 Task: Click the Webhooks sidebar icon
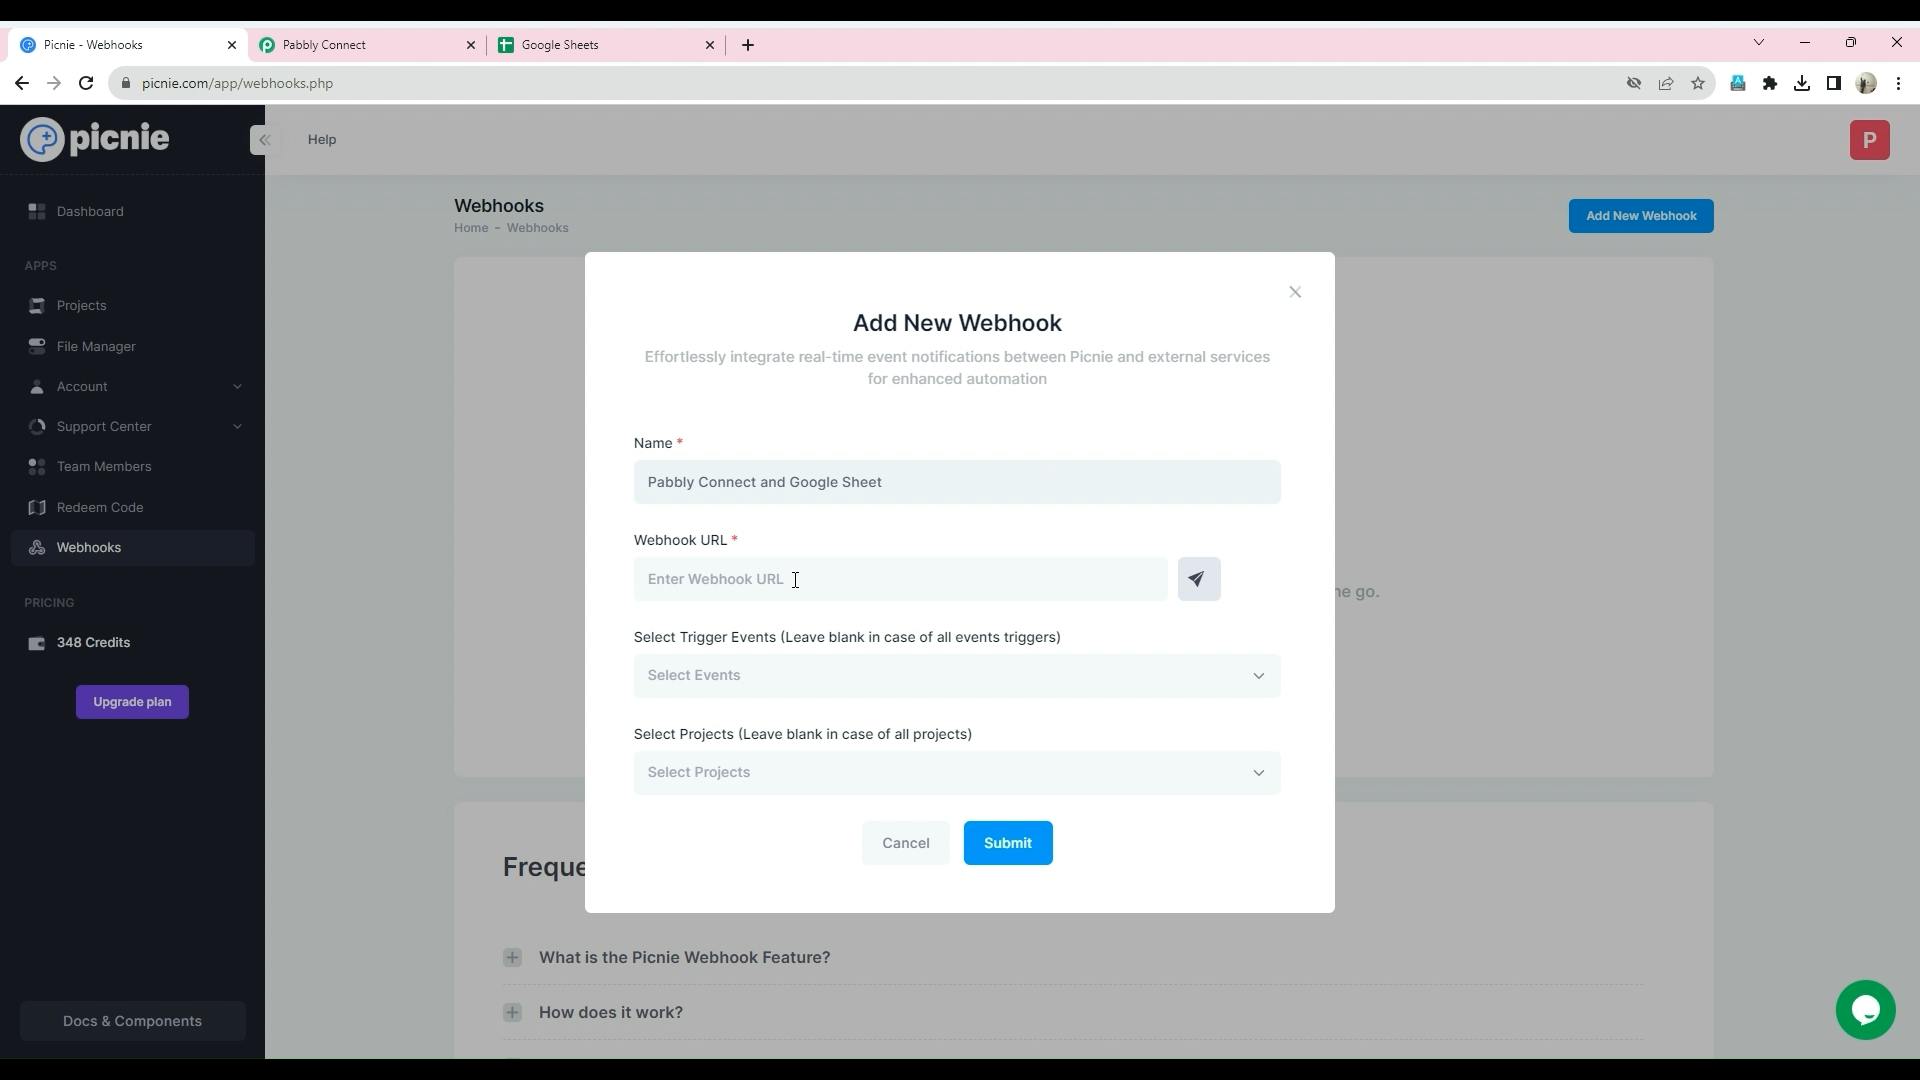(x=37, y=547)
